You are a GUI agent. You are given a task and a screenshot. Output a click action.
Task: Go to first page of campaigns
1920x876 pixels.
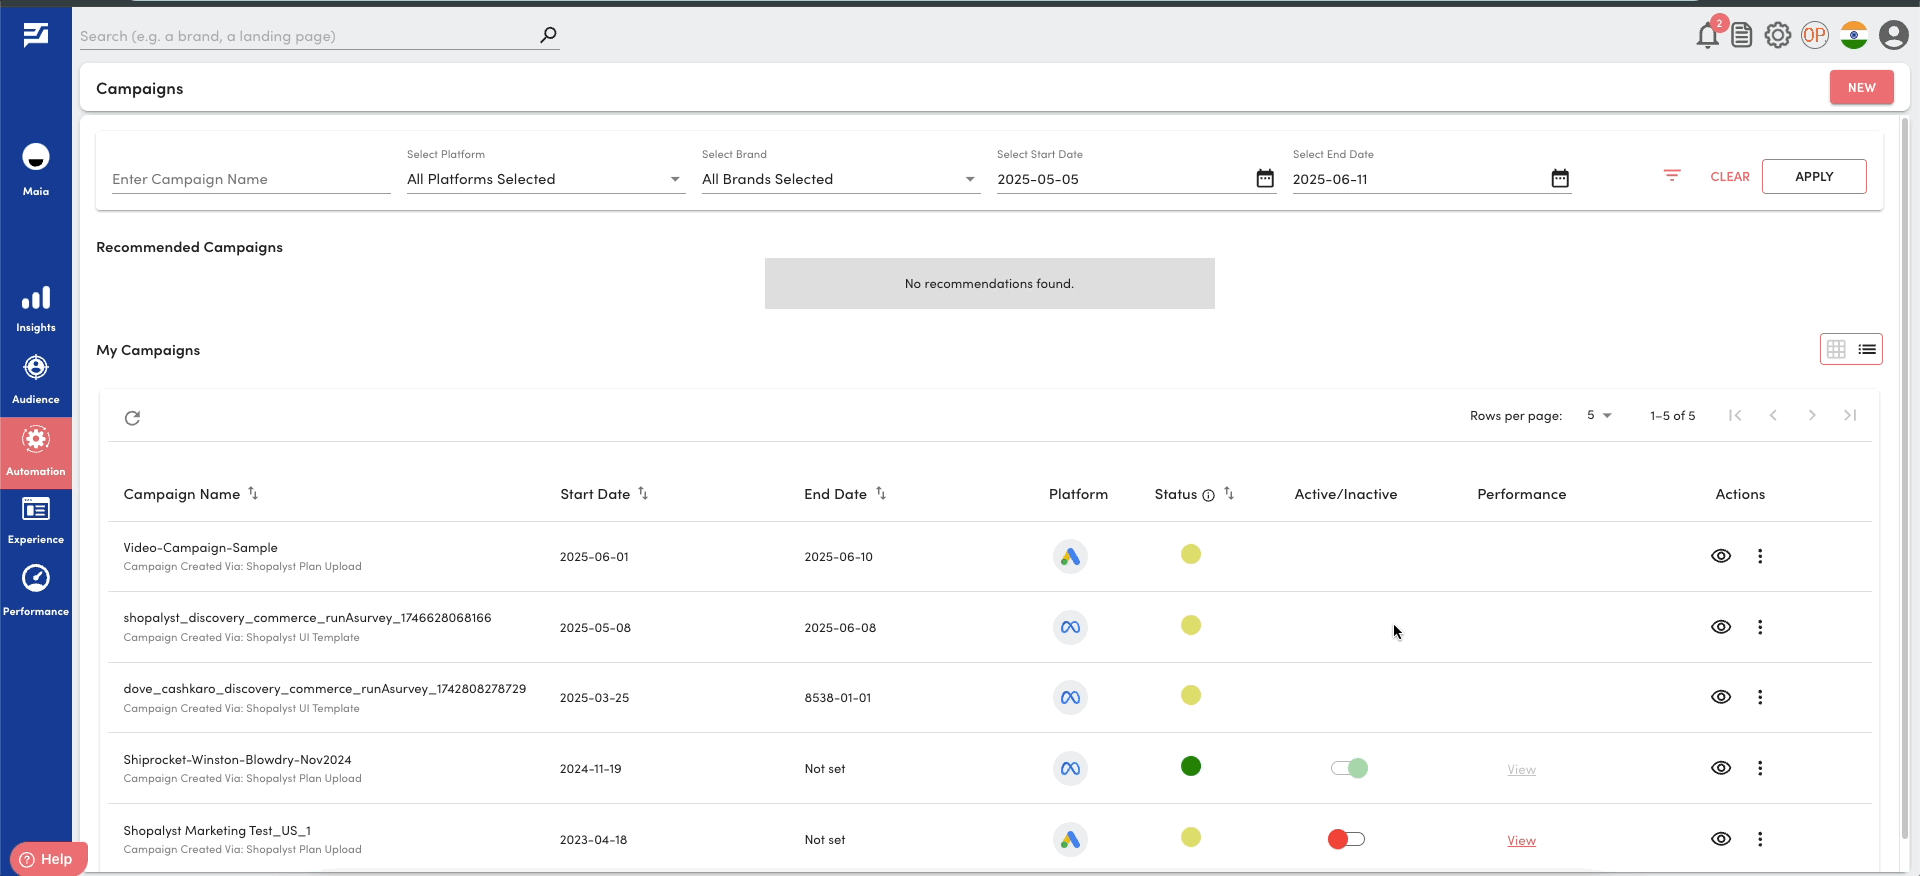tap(1735, 415)
